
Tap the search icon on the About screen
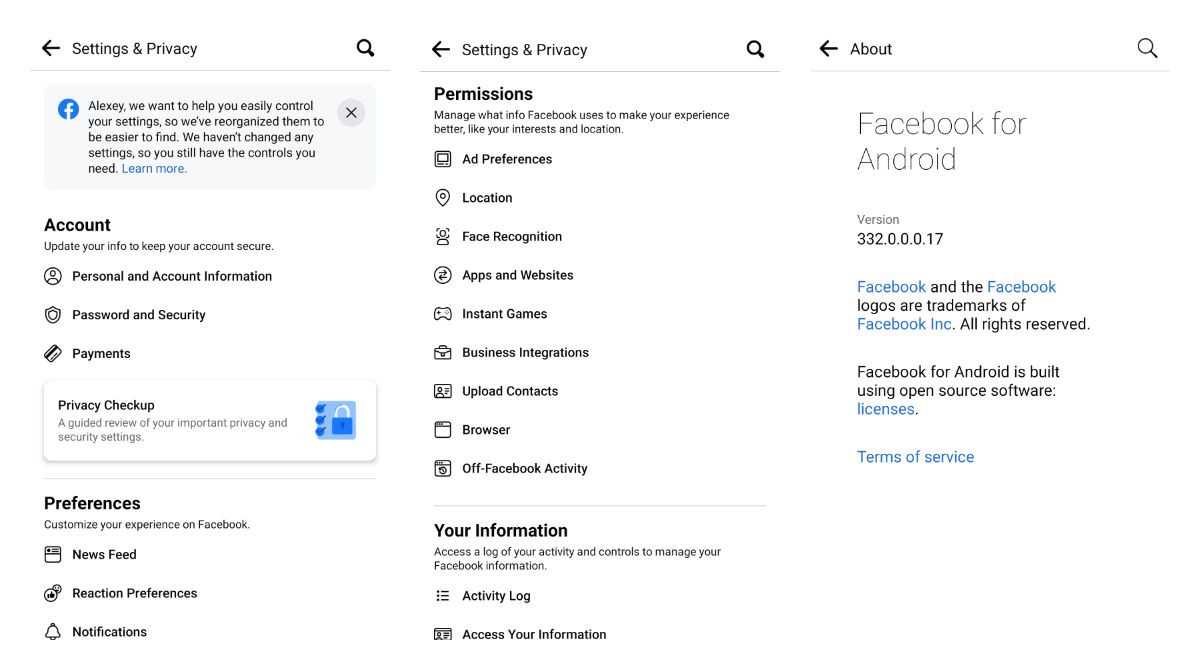tap(1147, 48)
